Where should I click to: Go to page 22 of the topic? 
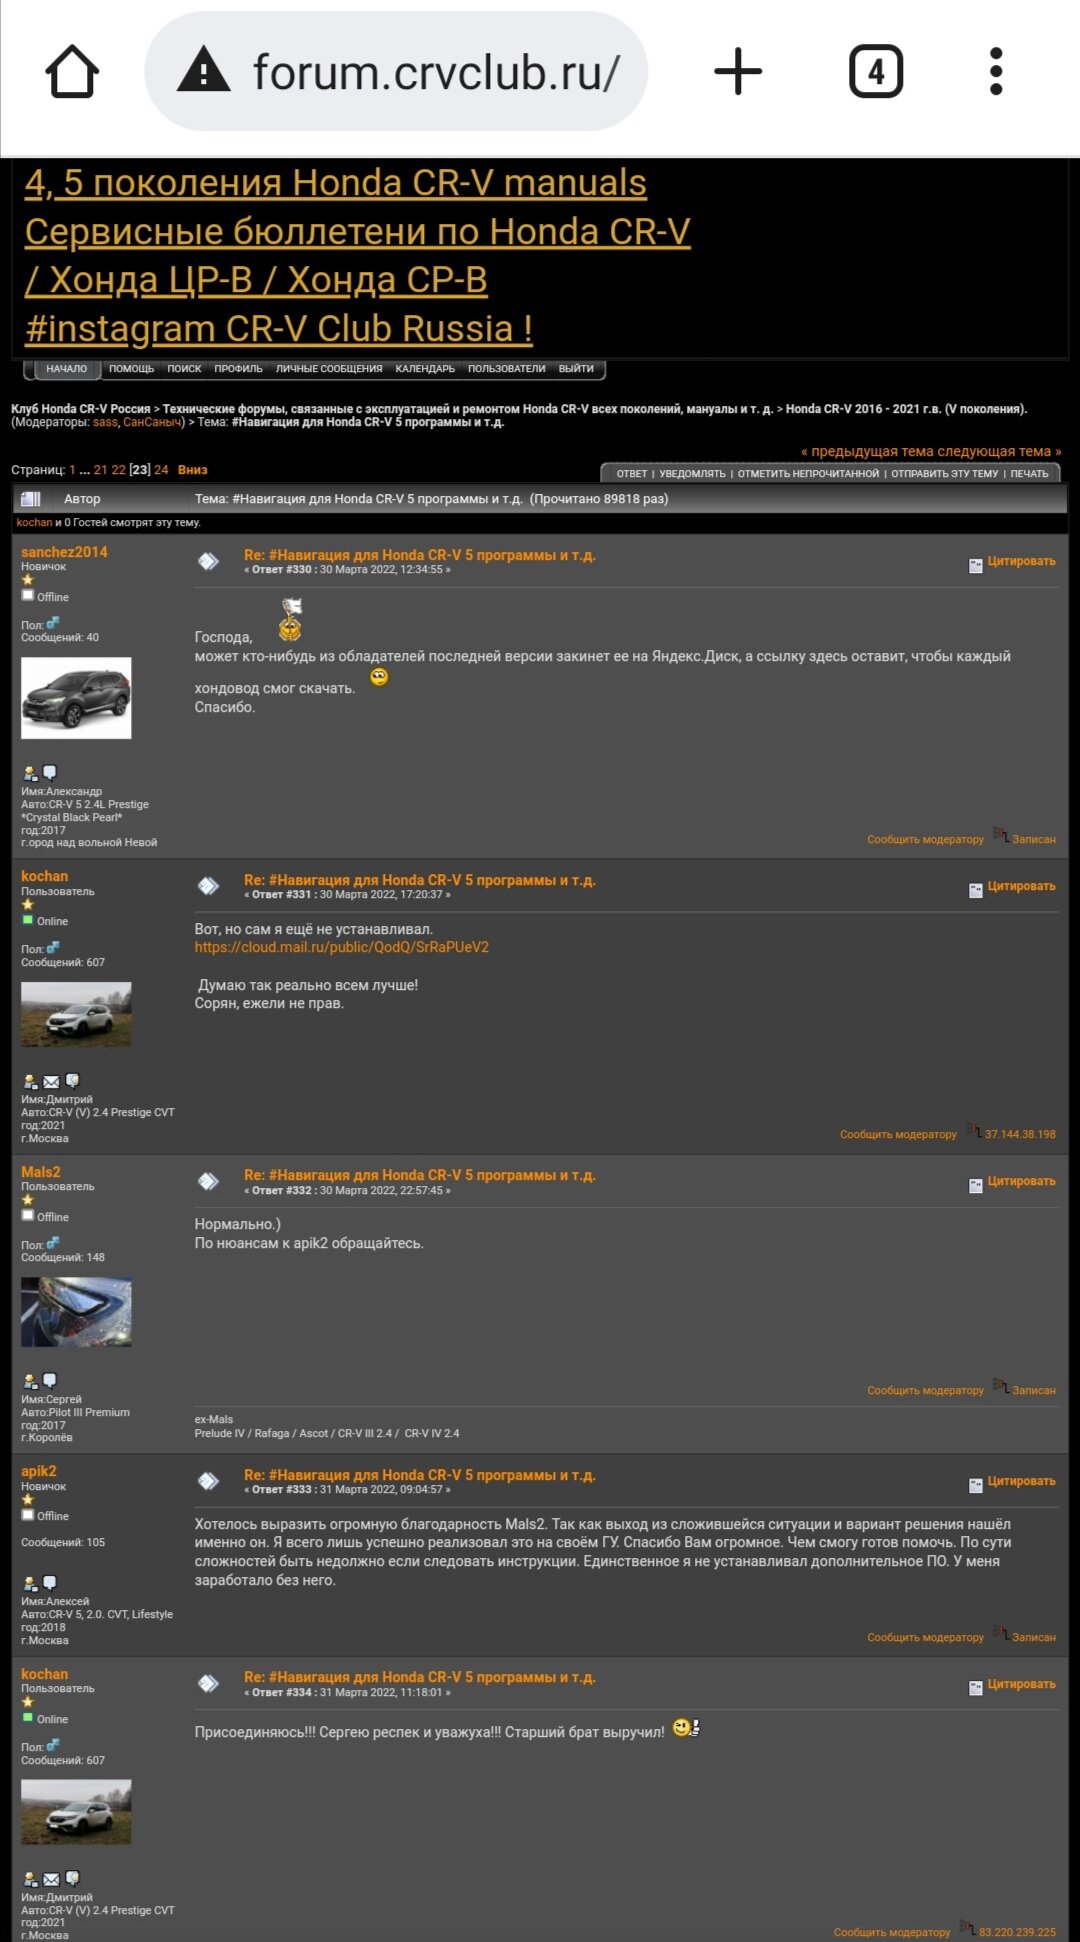click(119, 470)
